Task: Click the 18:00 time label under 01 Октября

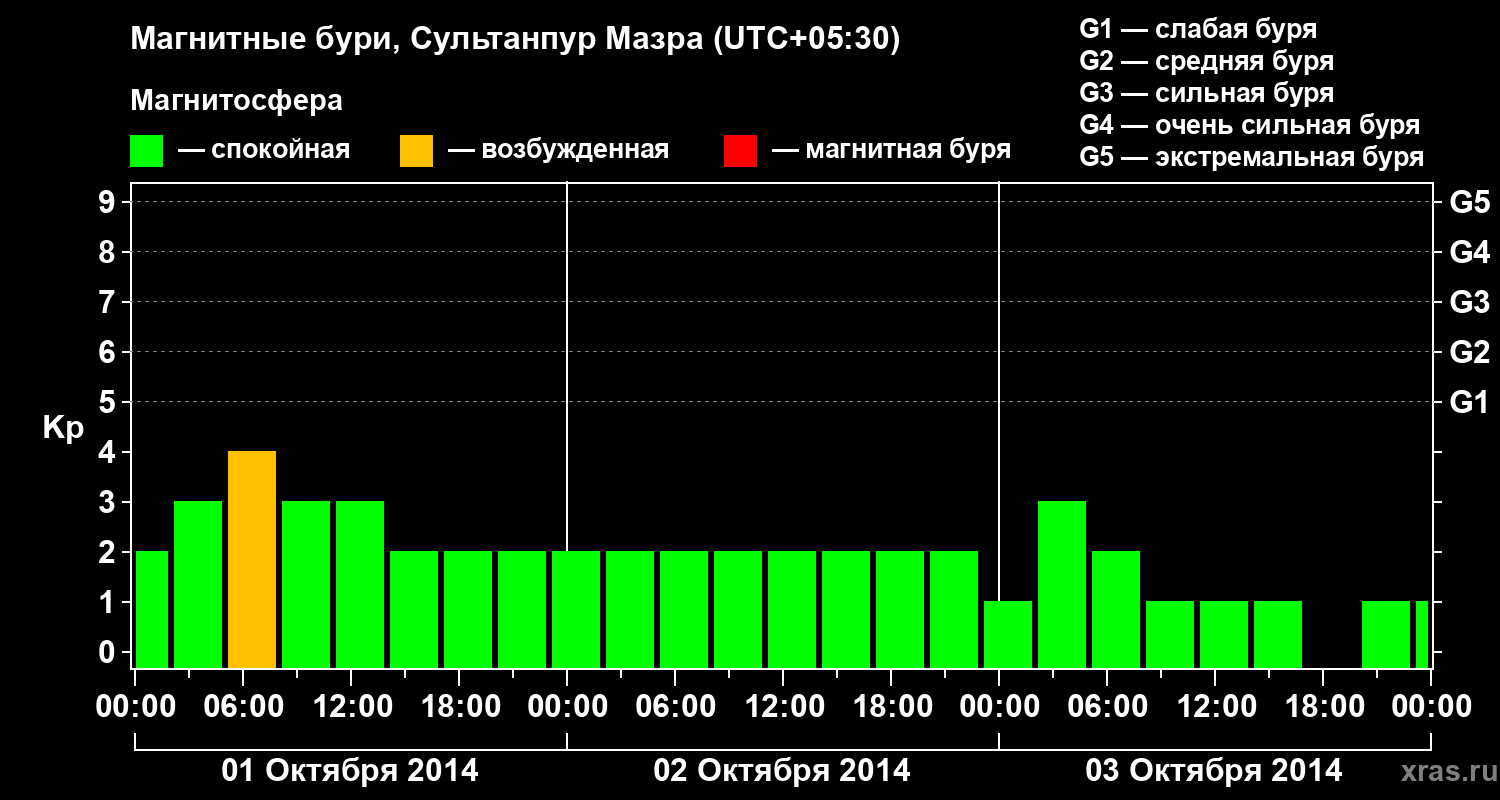Action: pyautogui.click(x=459, y=707)
